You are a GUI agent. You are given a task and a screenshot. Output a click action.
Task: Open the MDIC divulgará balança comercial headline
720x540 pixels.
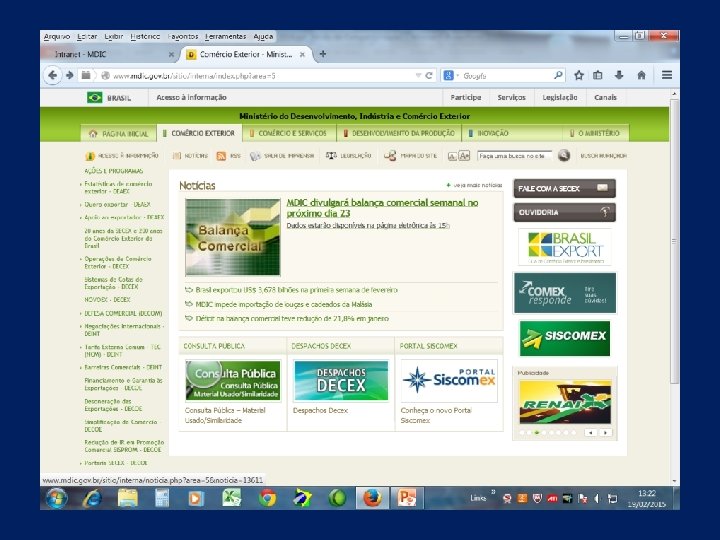pyautogui.click(x=382, y=208)
